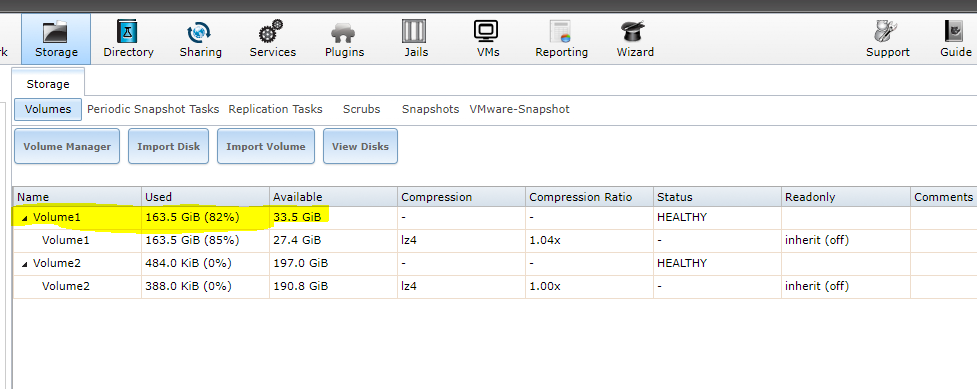
Task: Collapse the Volume2 tree arrow
Action: (25, 264)
